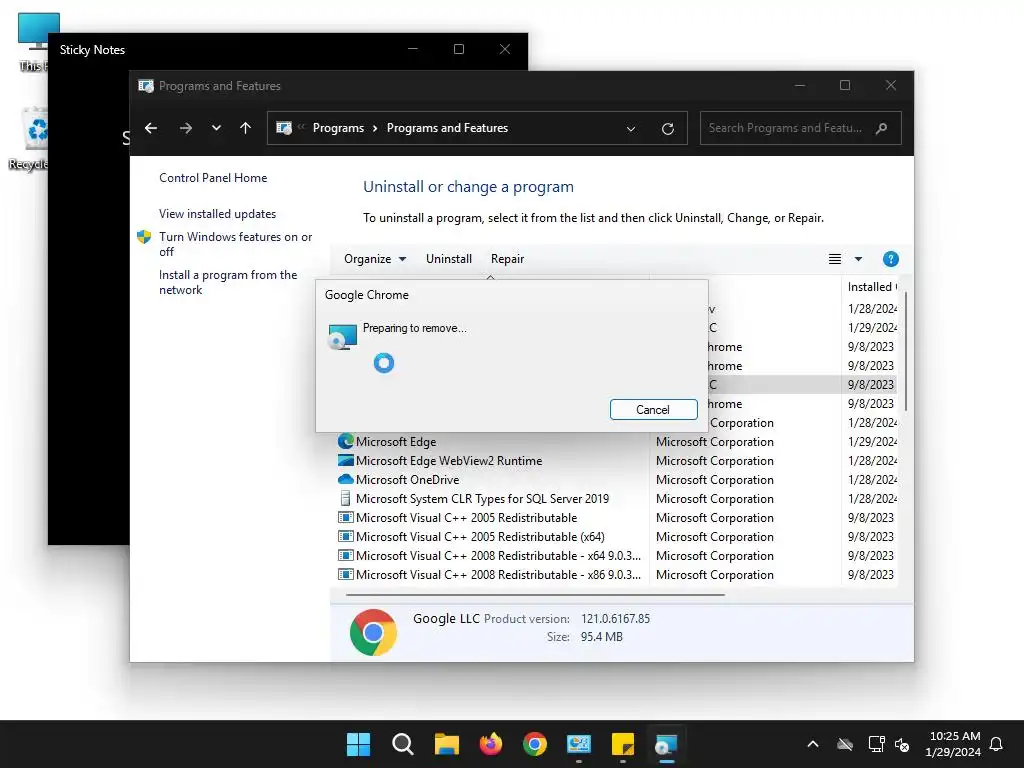Screen dimensions: 1024x768
Task: Click the installer icon in Chrome dialog
Action: [x=343, y=336]
